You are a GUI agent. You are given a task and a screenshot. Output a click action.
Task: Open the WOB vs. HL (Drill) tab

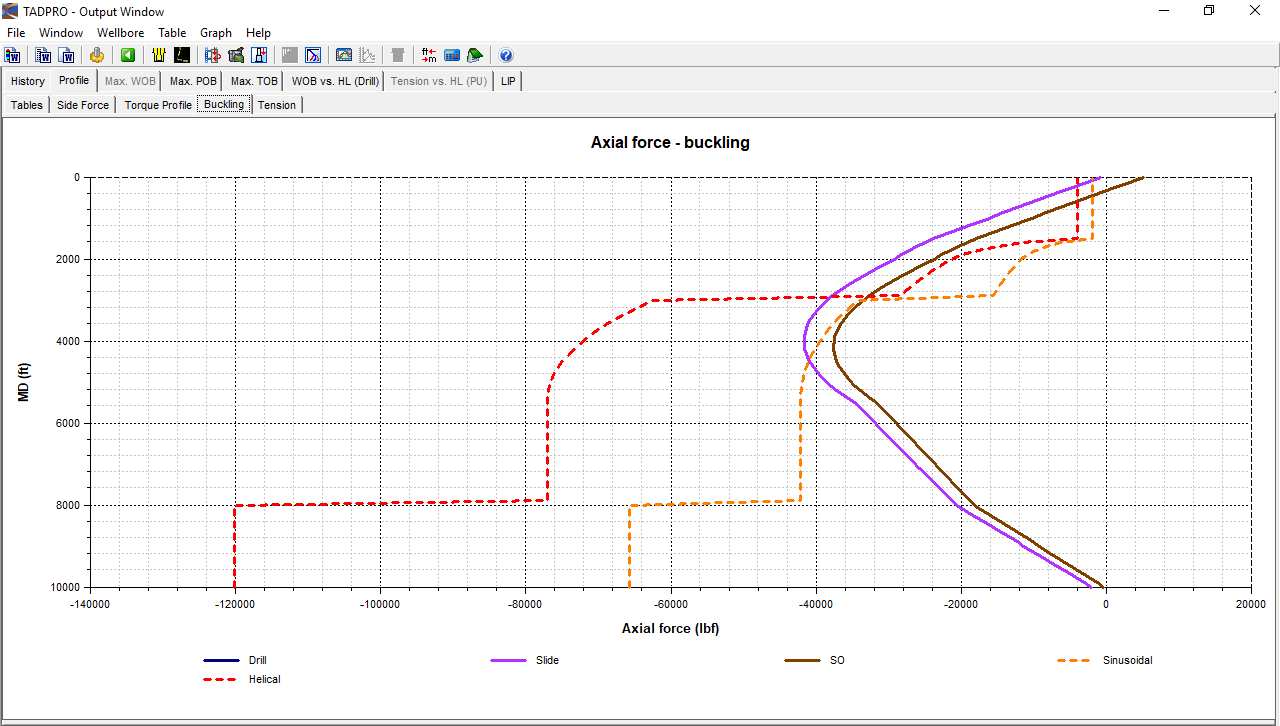coord(335,81)
